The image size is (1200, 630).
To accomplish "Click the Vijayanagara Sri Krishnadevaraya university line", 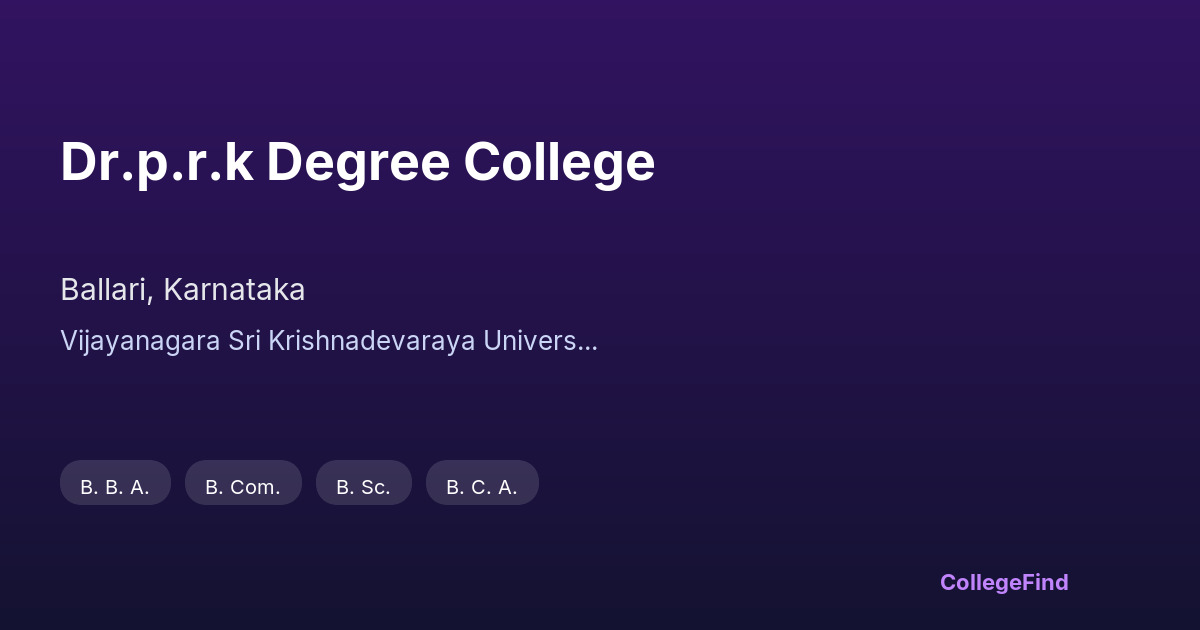I will click(328, 340).
